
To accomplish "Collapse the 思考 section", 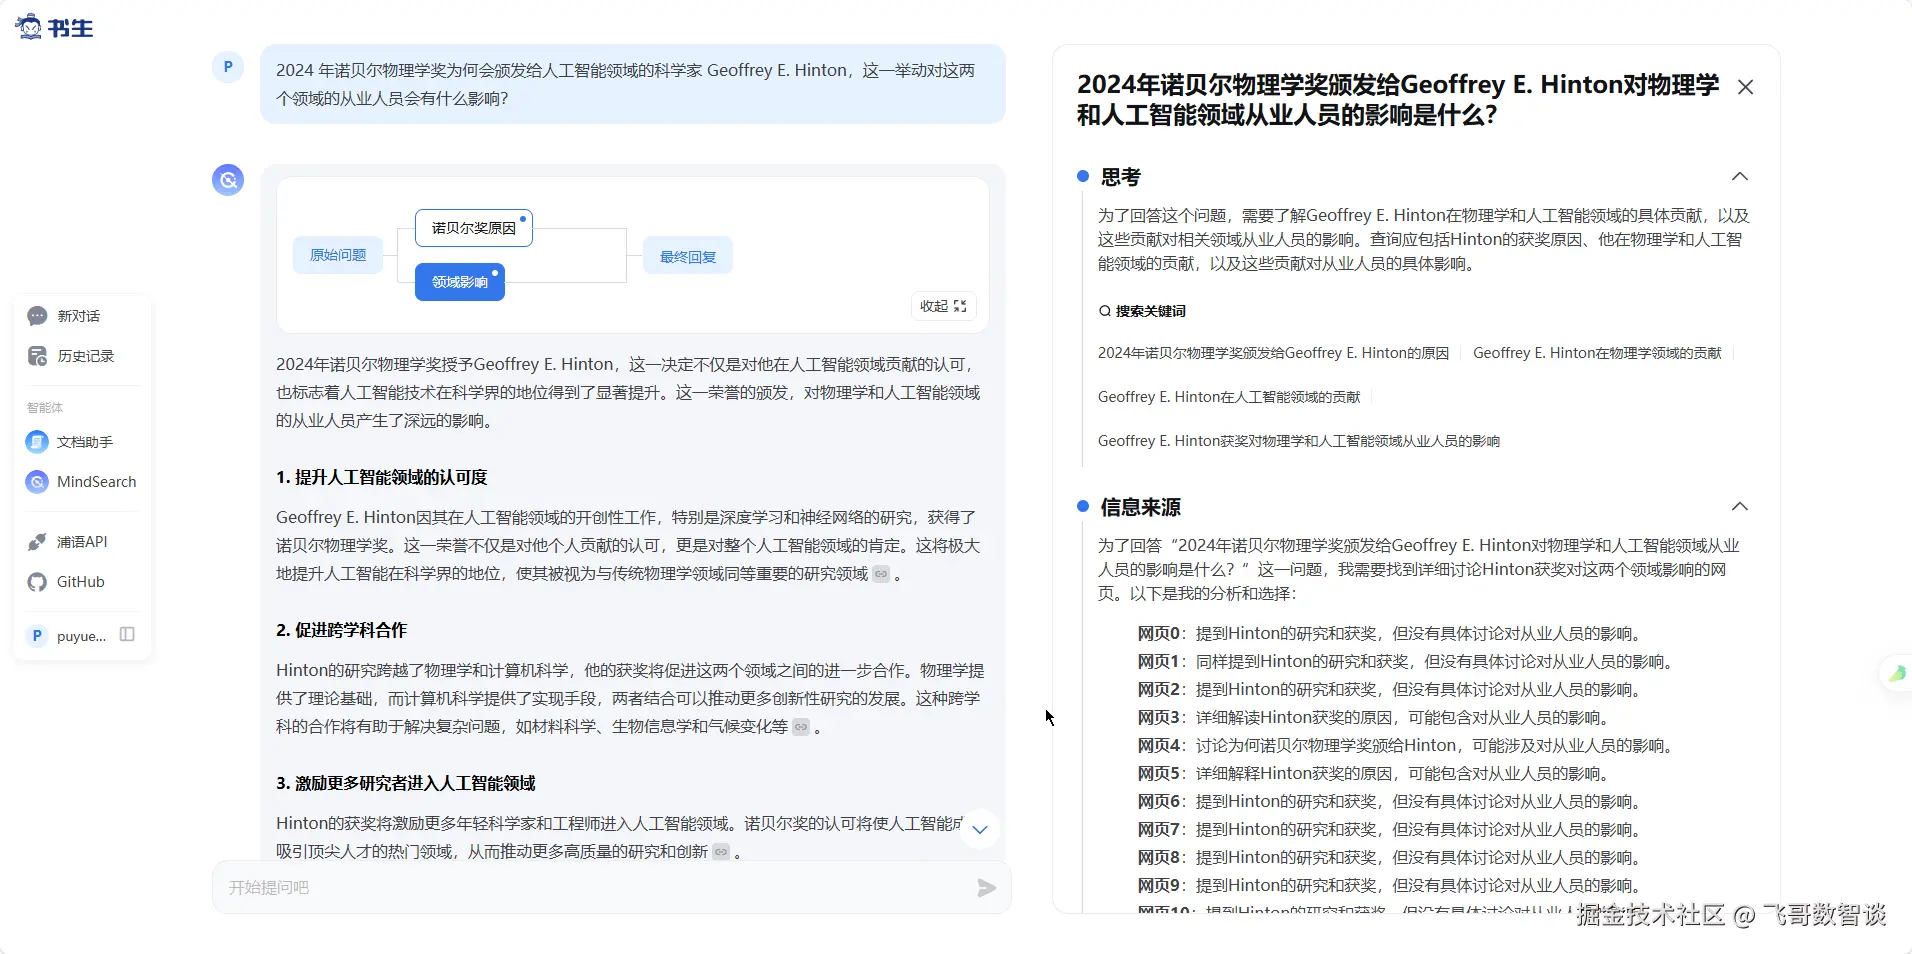I will pyautogui.click(x=1740, y=177).
